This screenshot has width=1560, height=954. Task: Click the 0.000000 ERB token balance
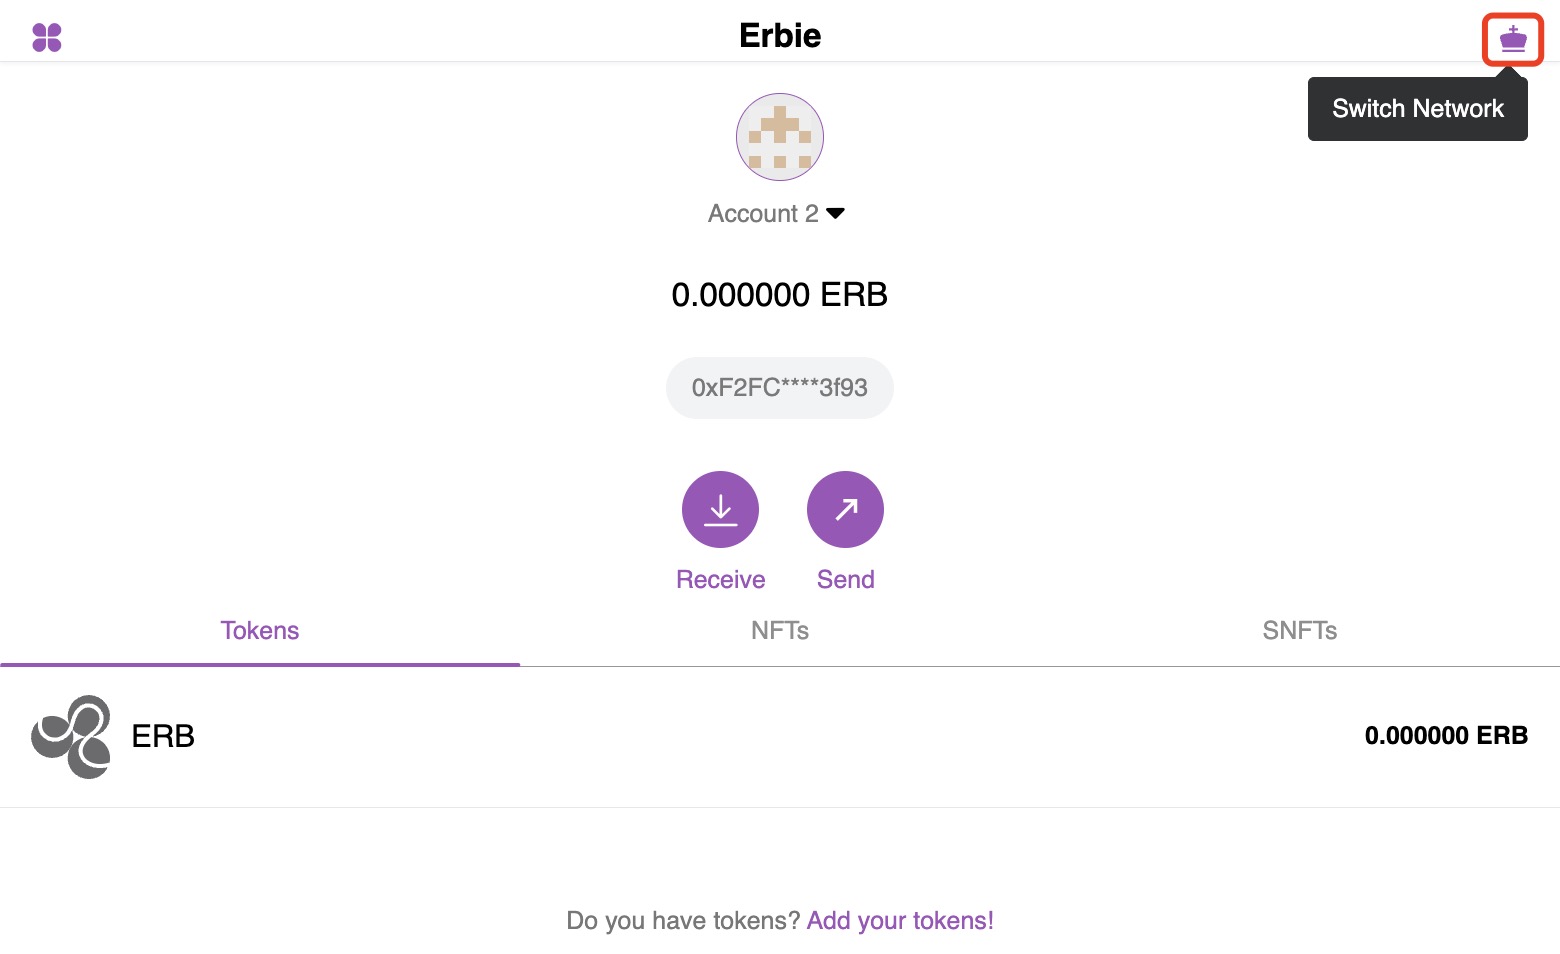click(1446, 736)
